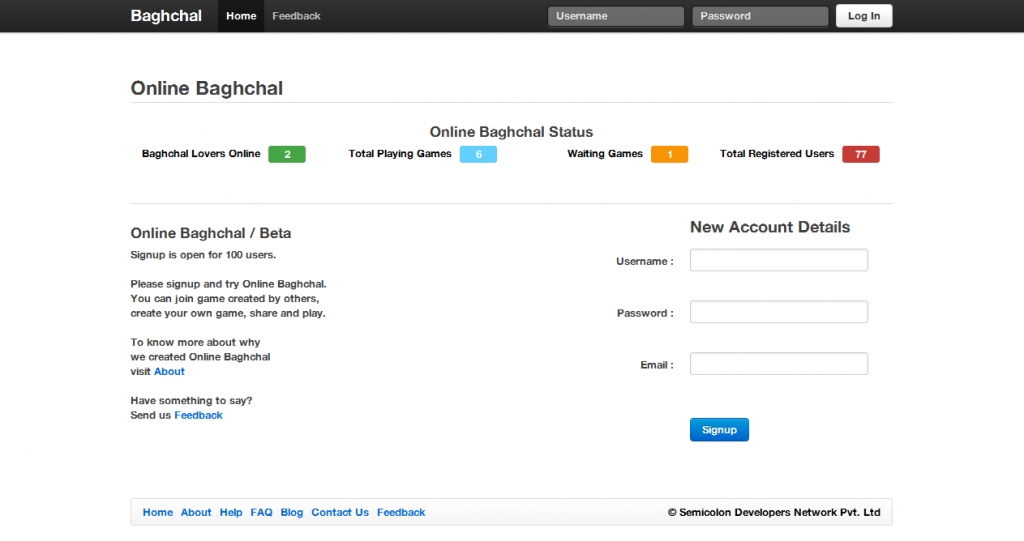
Task: Focus the signup Username input field
Action: point(779,260)
